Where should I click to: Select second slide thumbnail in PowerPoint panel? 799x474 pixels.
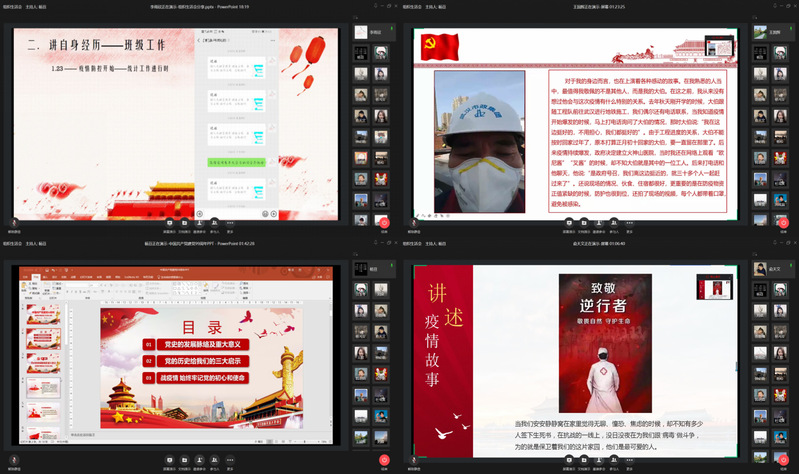coord(44,338)
